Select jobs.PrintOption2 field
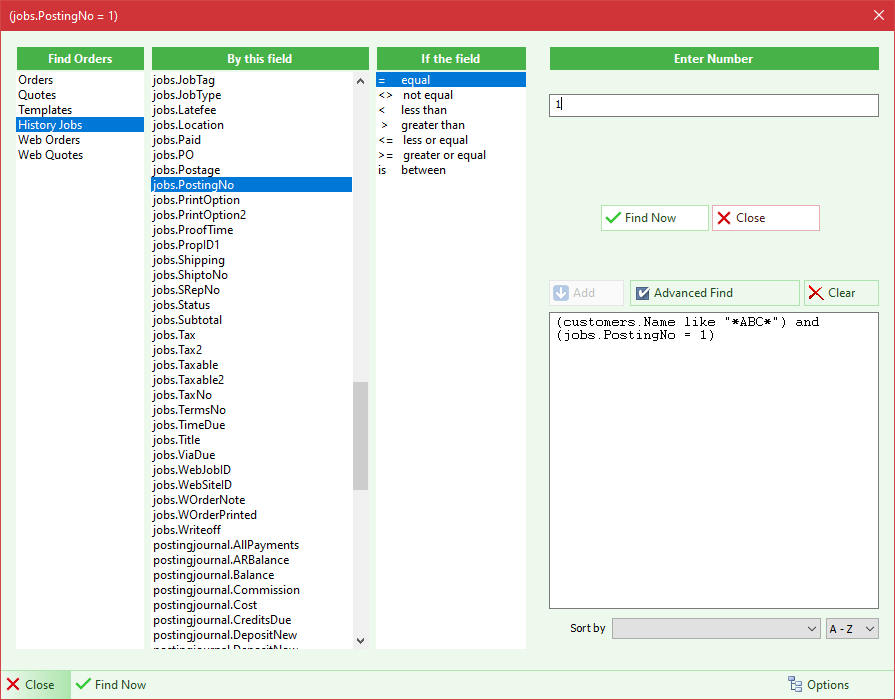 pyautogui.click(x=252, y=215)
